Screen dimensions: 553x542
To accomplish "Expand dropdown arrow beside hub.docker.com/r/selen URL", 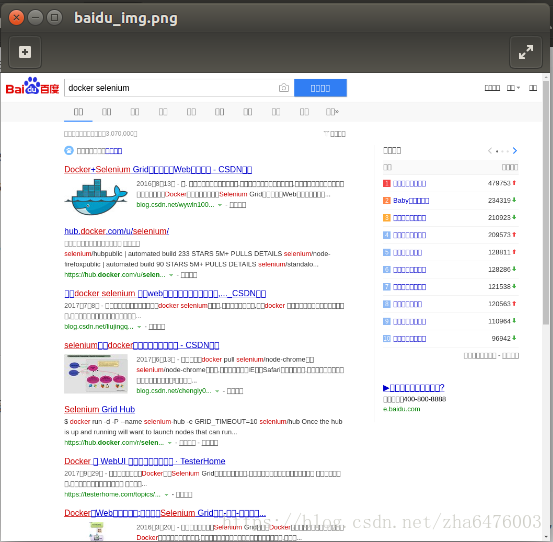I will [170, 443].
